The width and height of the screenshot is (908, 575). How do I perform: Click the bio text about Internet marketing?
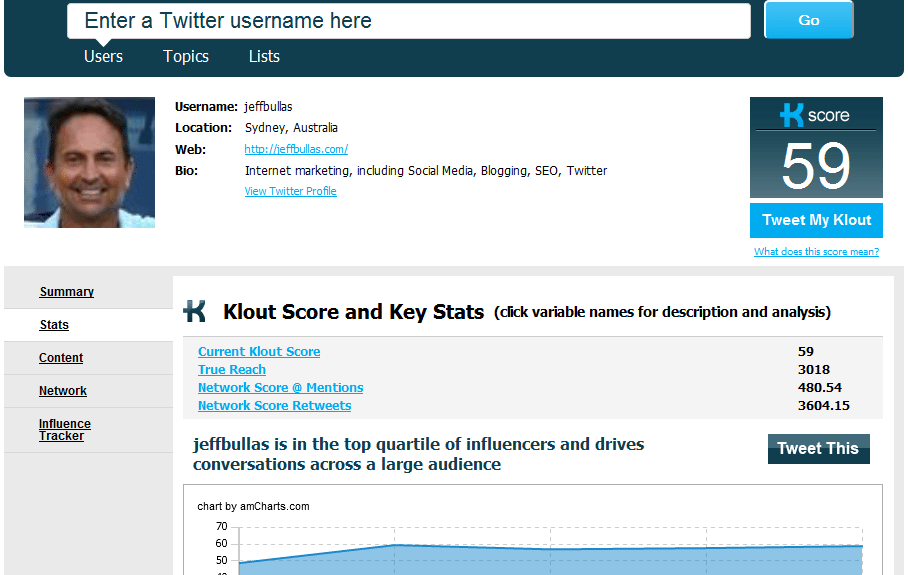pyautogui.click(x=426, y=171)
